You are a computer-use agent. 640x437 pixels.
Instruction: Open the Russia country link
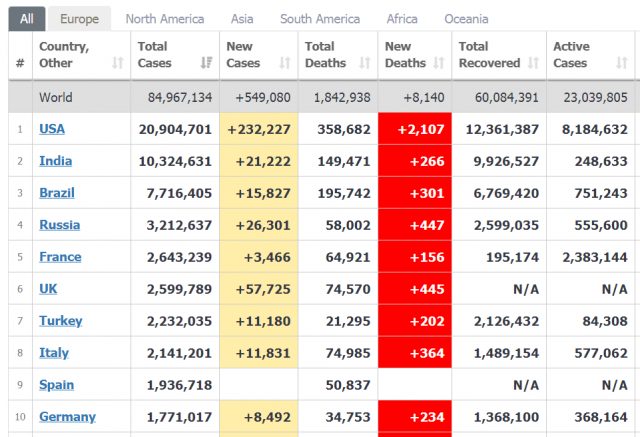click(x=60, y=225)
